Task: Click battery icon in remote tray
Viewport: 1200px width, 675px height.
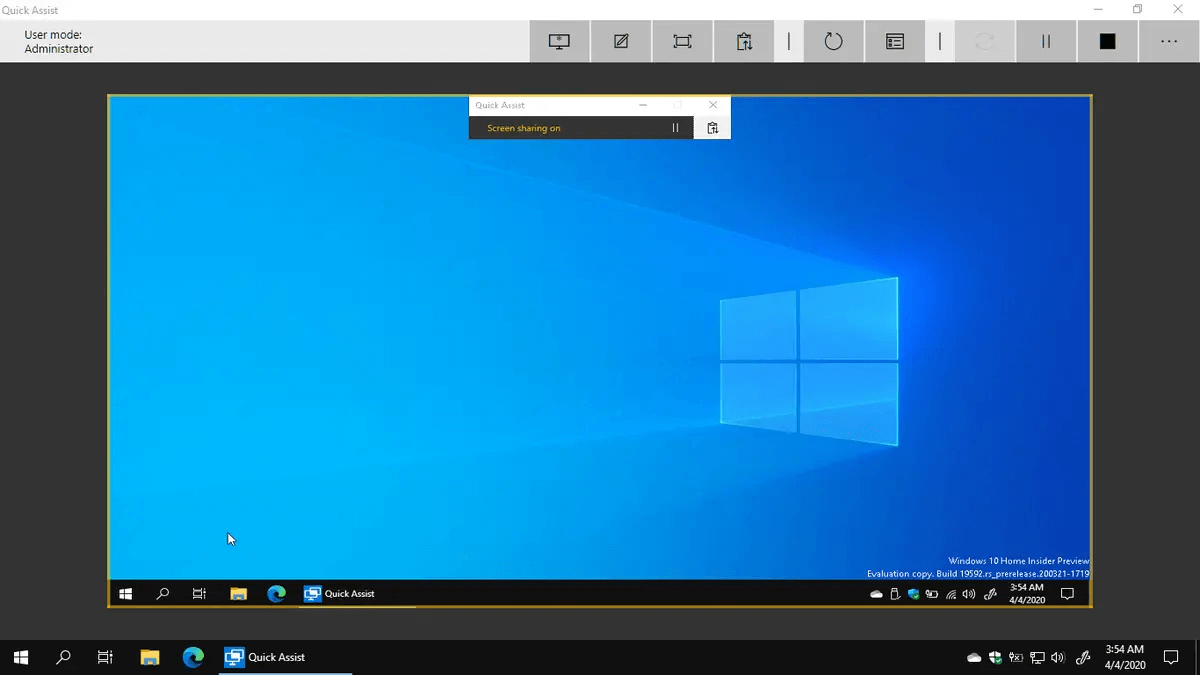Action: [932, 594]
